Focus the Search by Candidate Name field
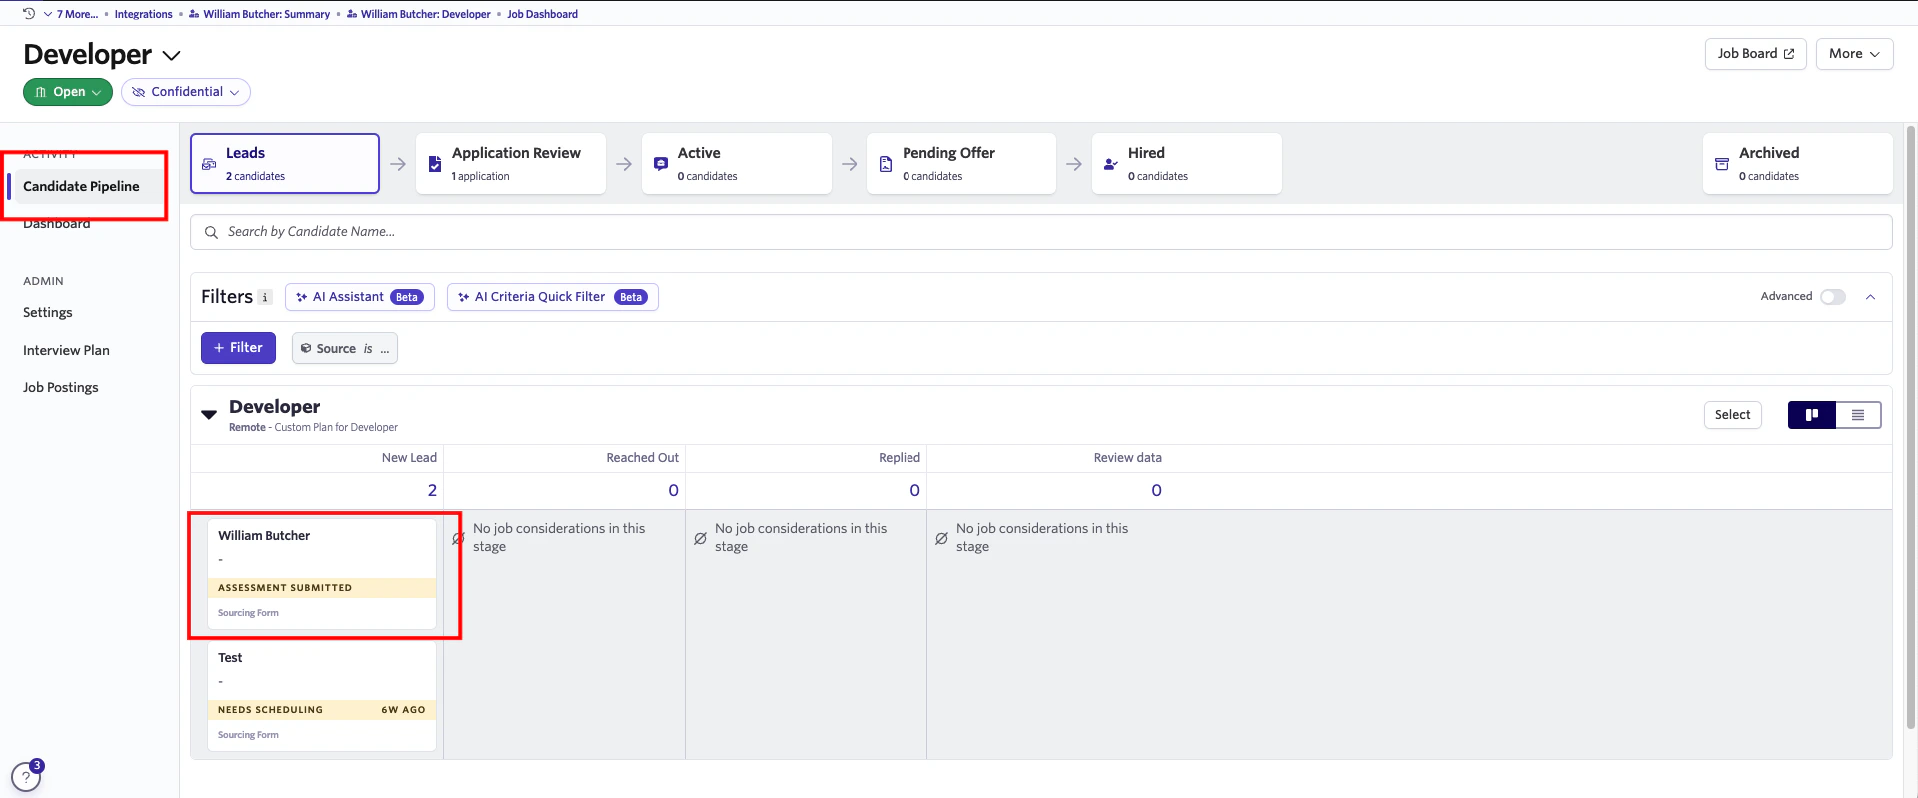The image size is (1918, 798). pos(1041,232)
